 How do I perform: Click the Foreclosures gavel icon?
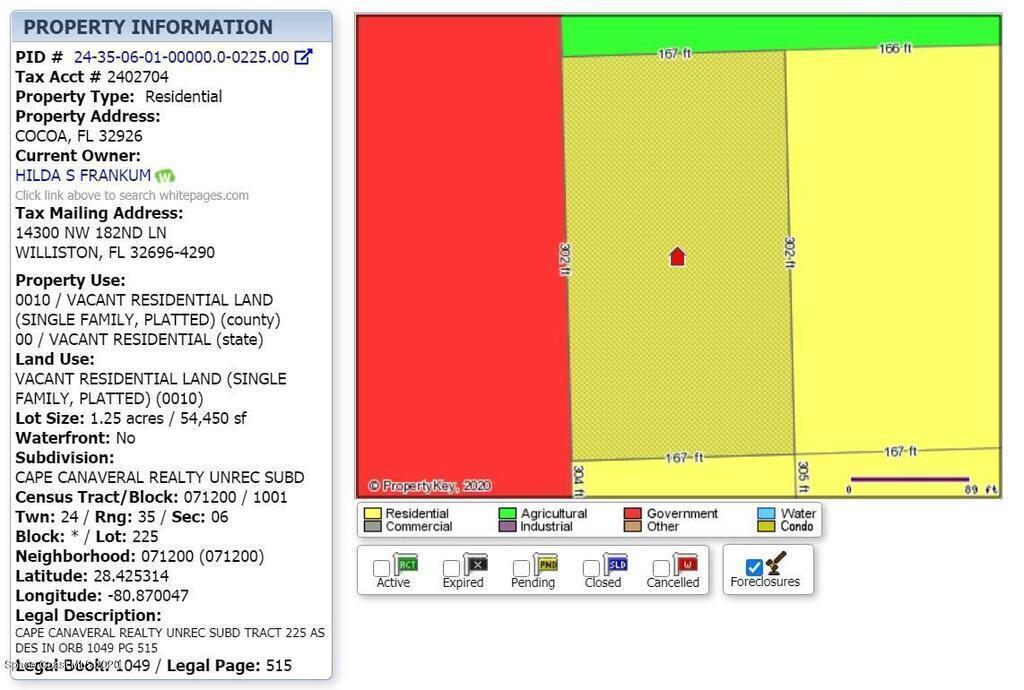[777, 563]
